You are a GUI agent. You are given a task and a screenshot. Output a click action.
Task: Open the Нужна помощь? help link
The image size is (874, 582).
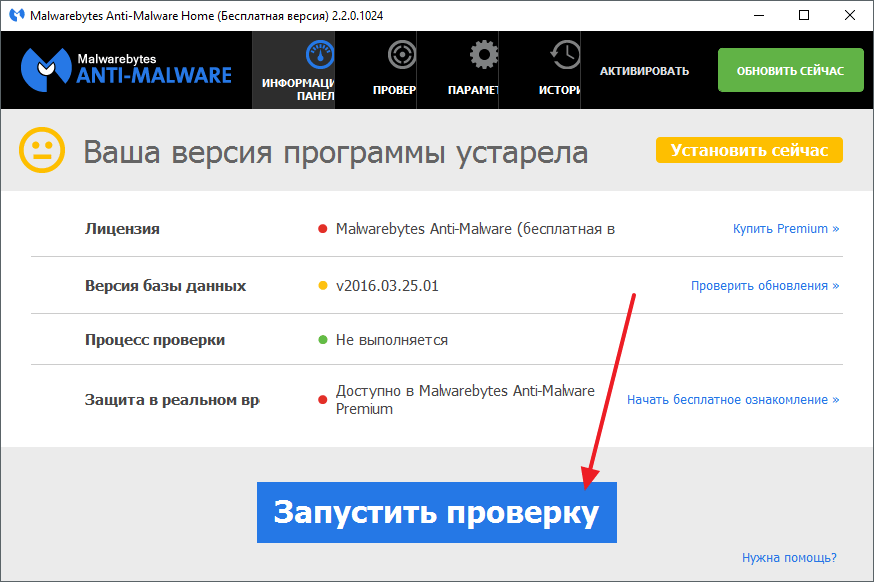[x=789, y=557]
